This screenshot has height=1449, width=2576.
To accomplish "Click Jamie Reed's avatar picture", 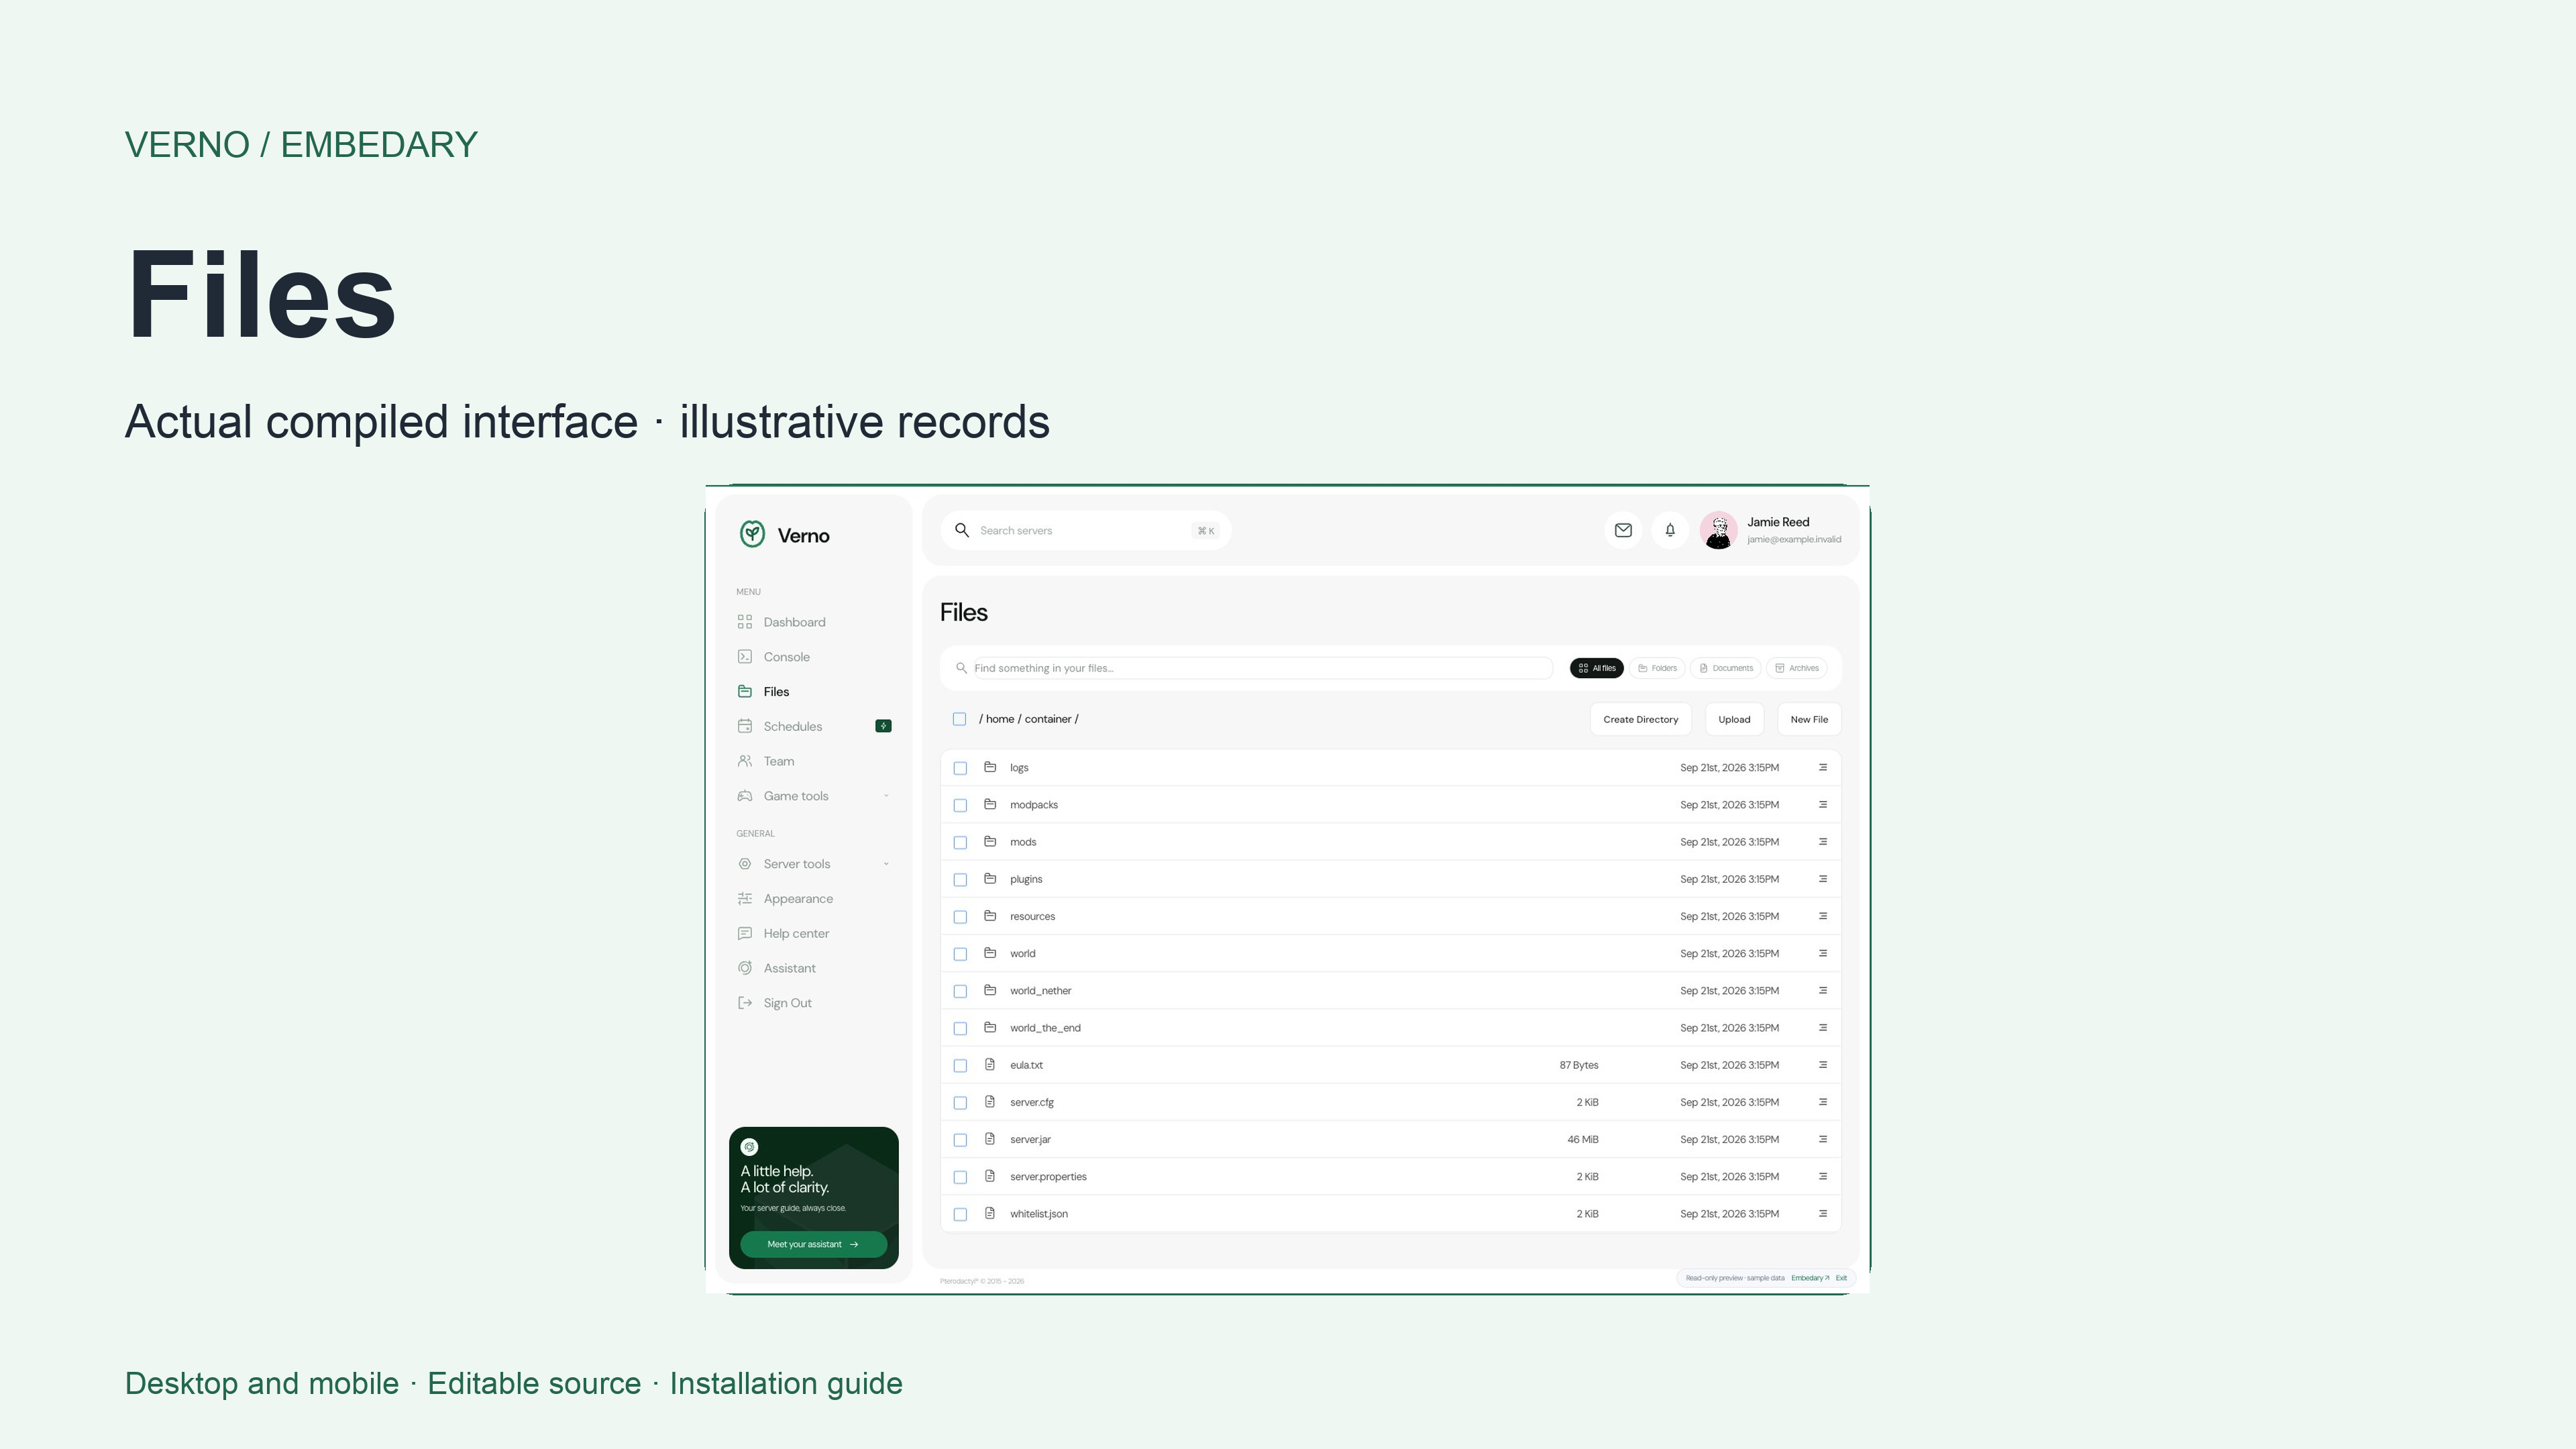I will click(1718, 530).
